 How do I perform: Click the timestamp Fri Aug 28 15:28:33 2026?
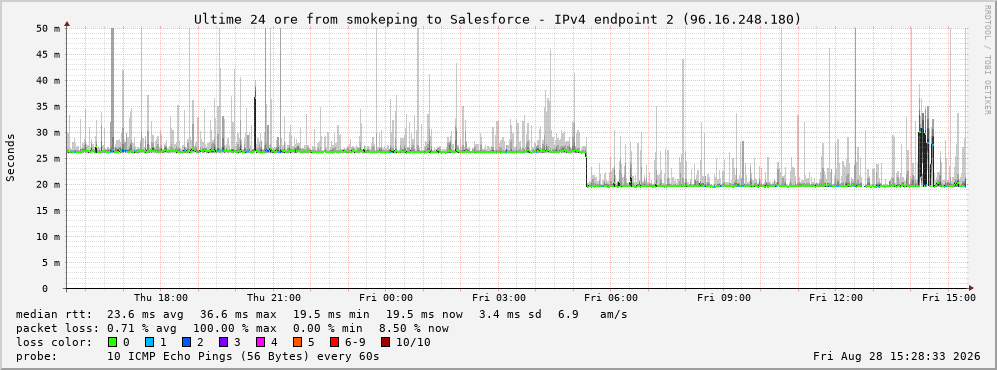click(x=897, y=356)
